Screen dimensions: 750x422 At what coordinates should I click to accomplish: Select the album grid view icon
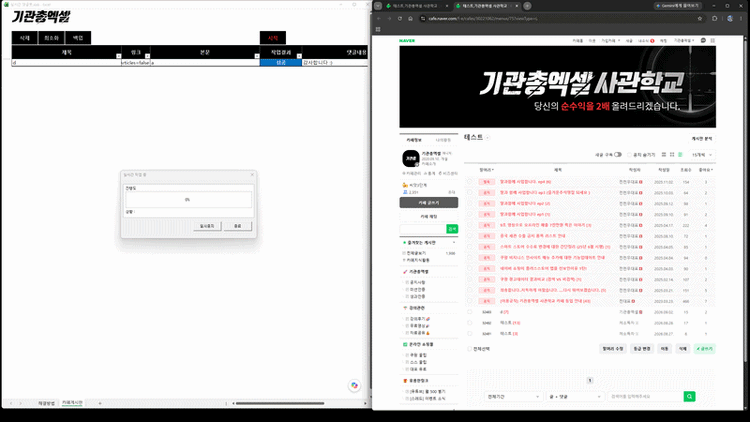[672, 155]
